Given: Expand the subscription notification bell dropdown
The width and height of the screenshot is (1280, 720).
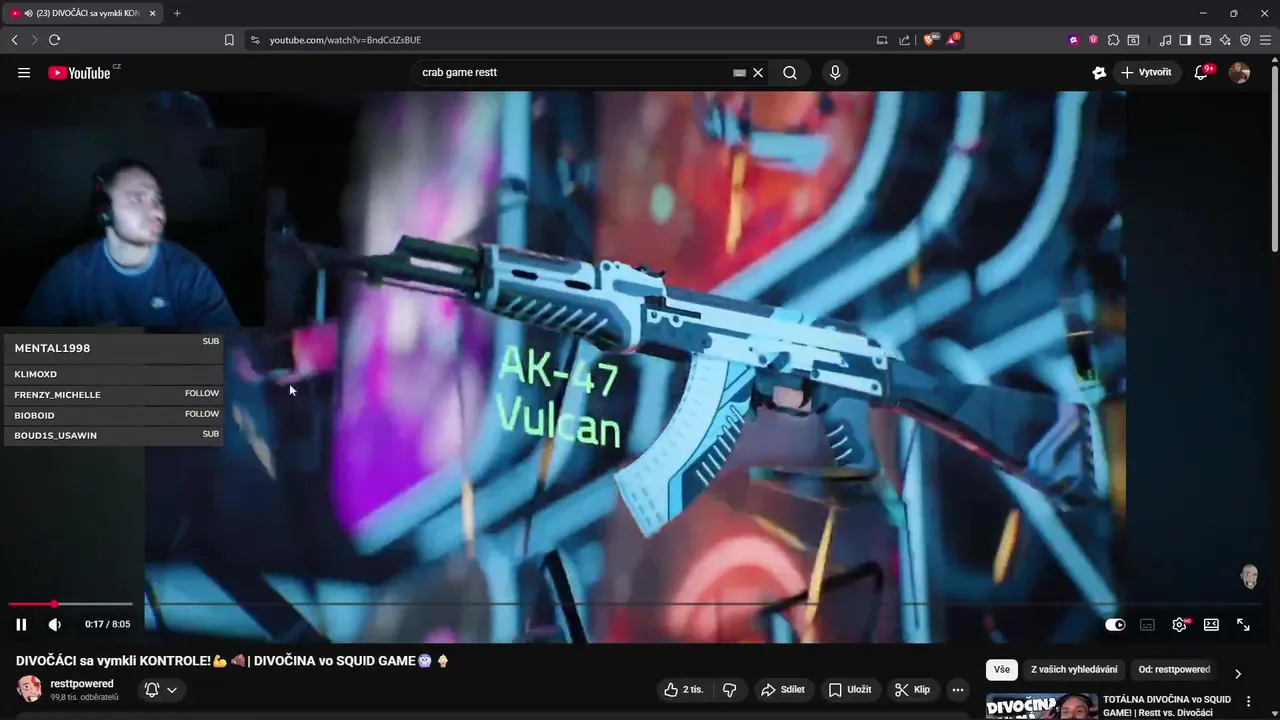Looking at the screenshot, I should pyautogui.click(x=161, y=689).
